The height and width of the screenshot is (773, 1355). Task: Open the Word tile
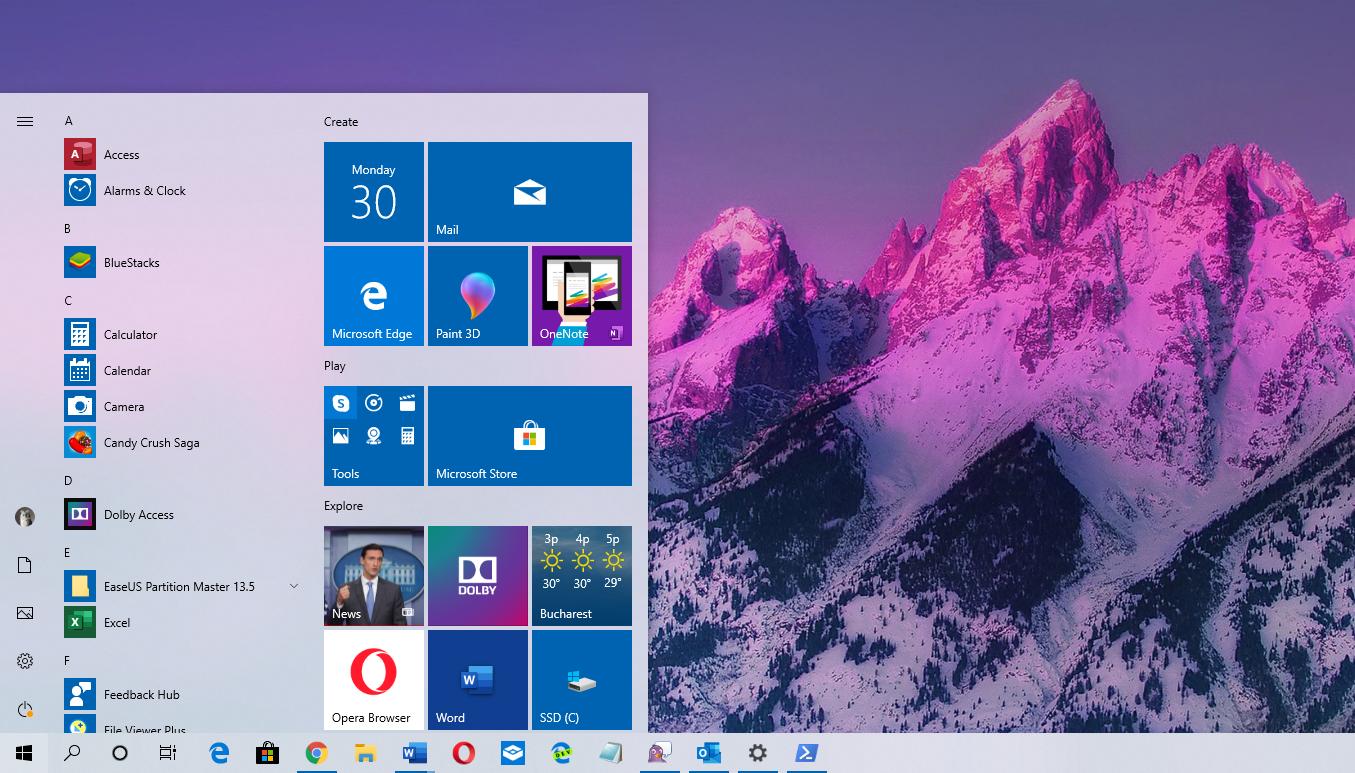478,680
